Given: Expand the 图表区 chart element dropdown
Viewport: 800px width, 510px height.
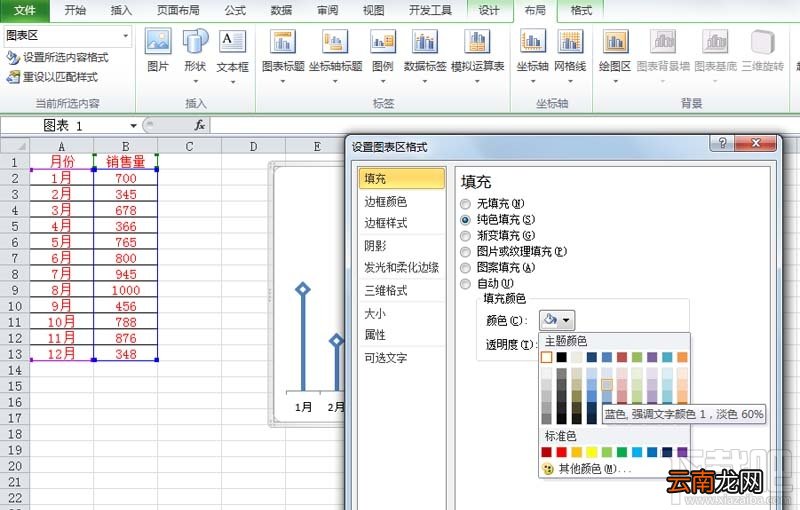Looking at the screenshot, I should [x=126, y=35].
